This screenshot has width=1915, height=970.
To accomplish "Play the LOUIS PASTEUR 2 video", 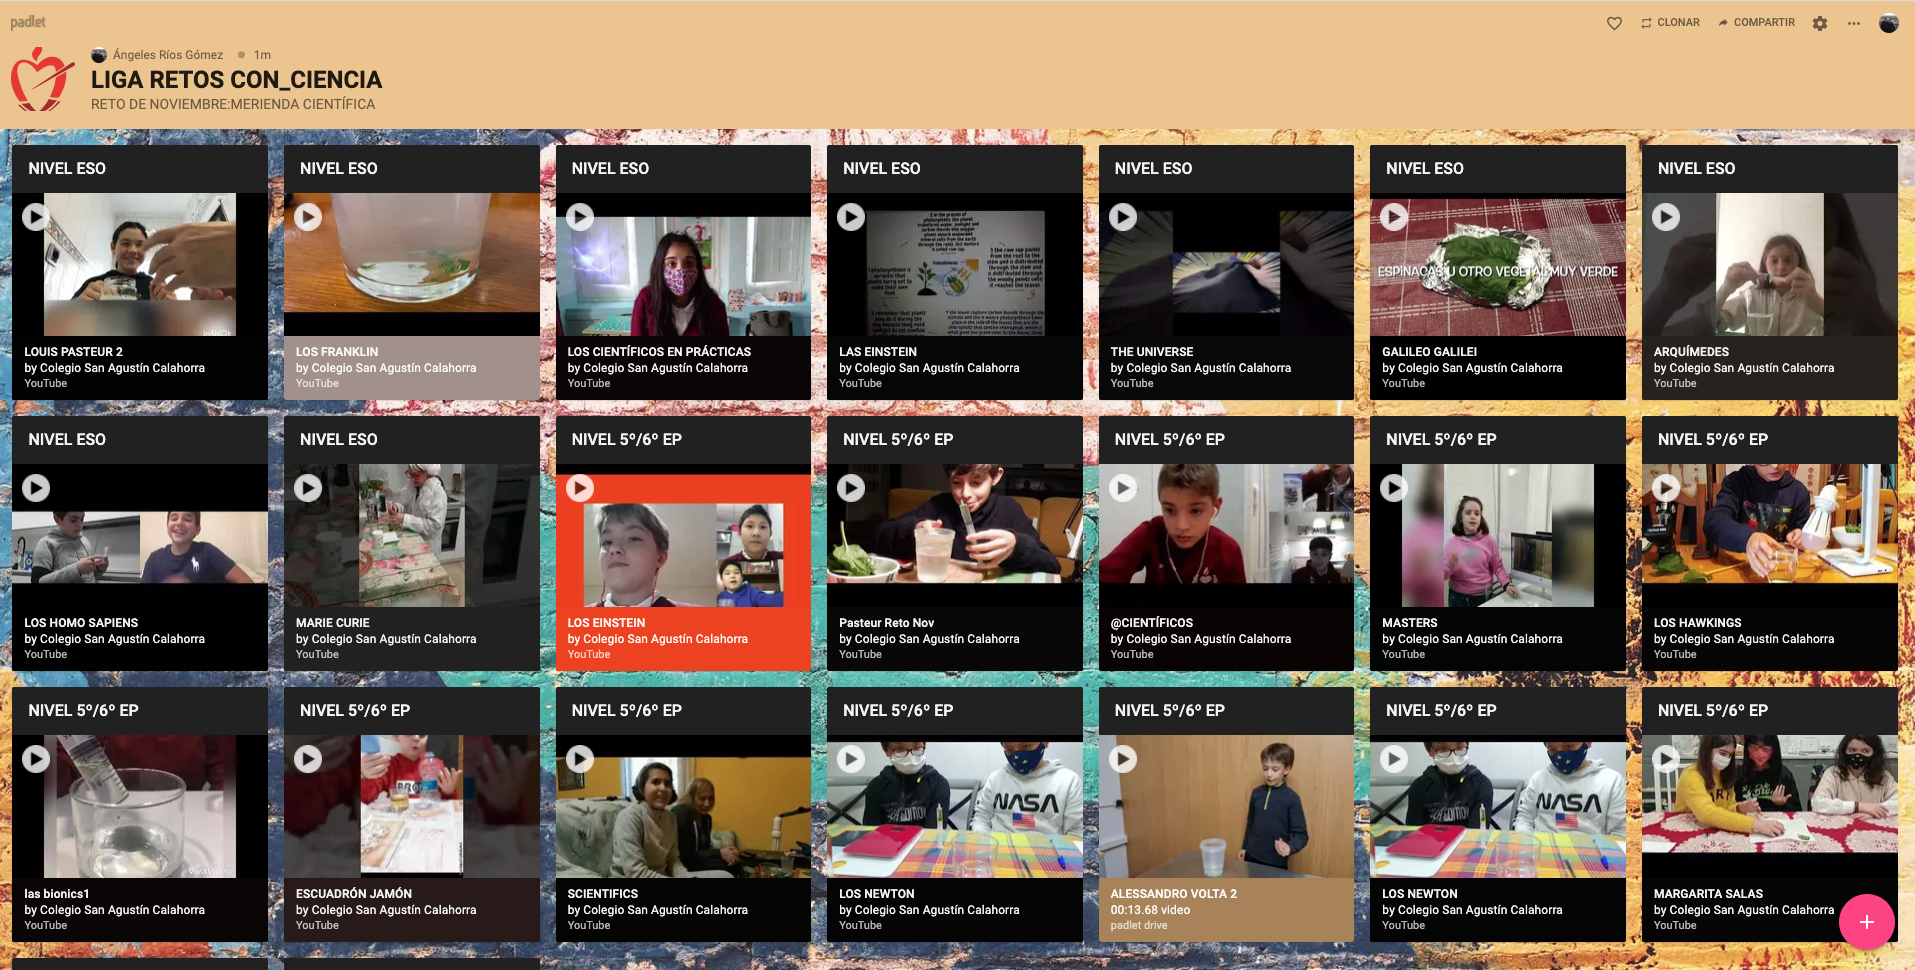I will coord(36,217).
